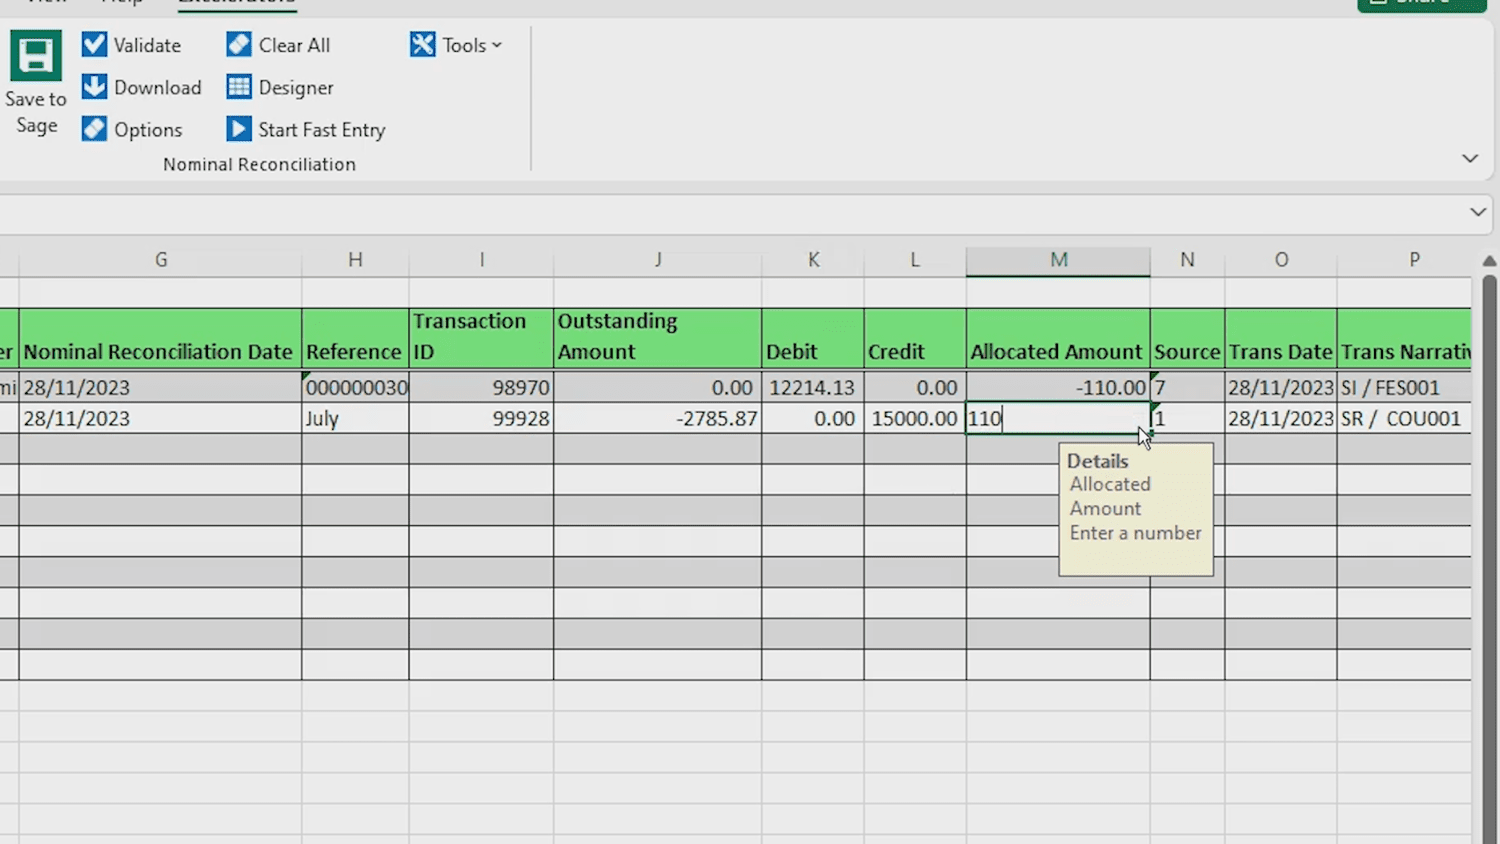Click the Transaction ID header cell
Image resolution: width=1500 pixels, height=844 pixels.
click(x=481, y=338)
